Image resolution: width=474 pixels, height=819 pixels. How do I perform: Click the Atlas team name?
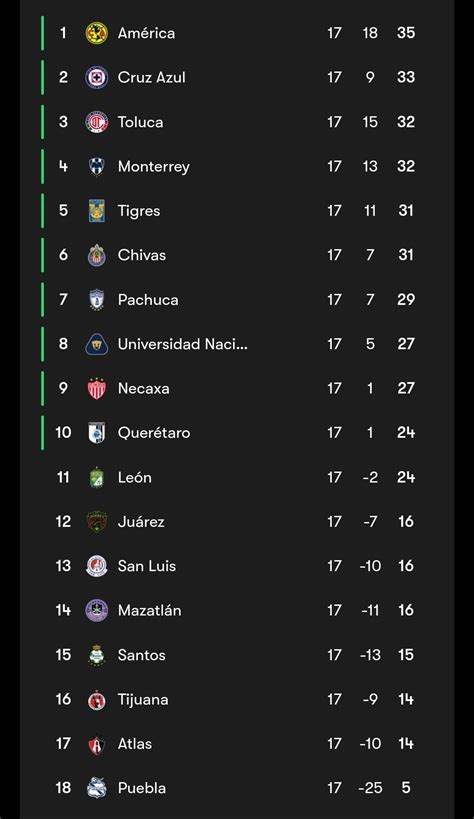coord(135,744)
